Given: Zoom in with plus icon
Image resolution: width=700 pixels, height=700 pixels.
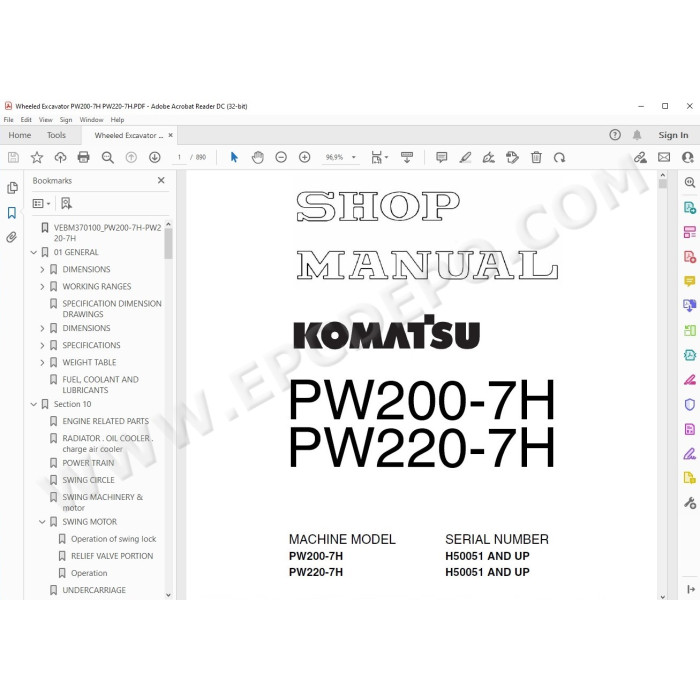Looking at the screenshot, I should click(304, 157).
